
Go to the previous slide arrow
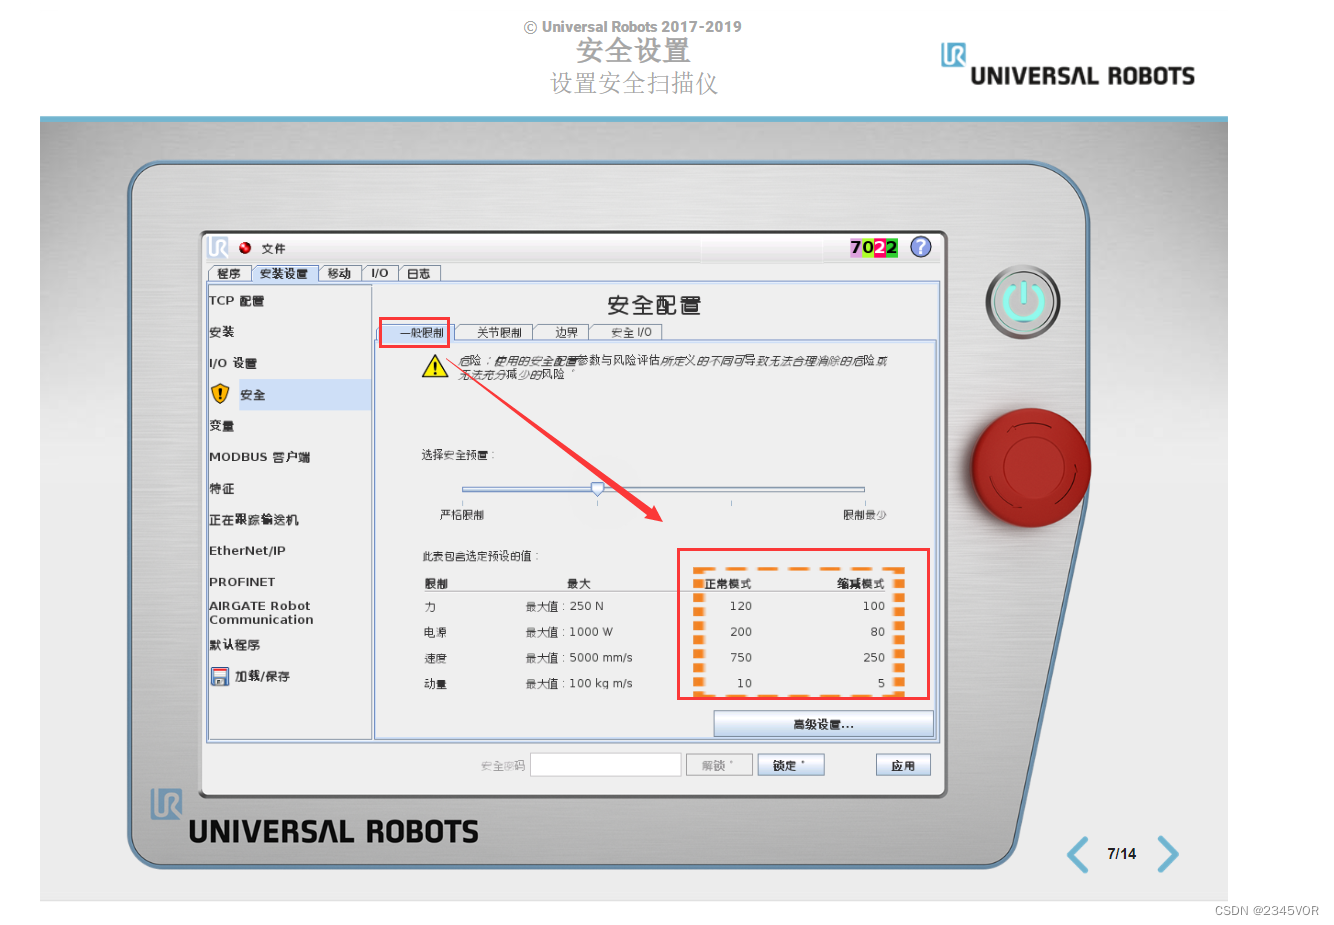pyautogui.click(x=1077, y=854)
